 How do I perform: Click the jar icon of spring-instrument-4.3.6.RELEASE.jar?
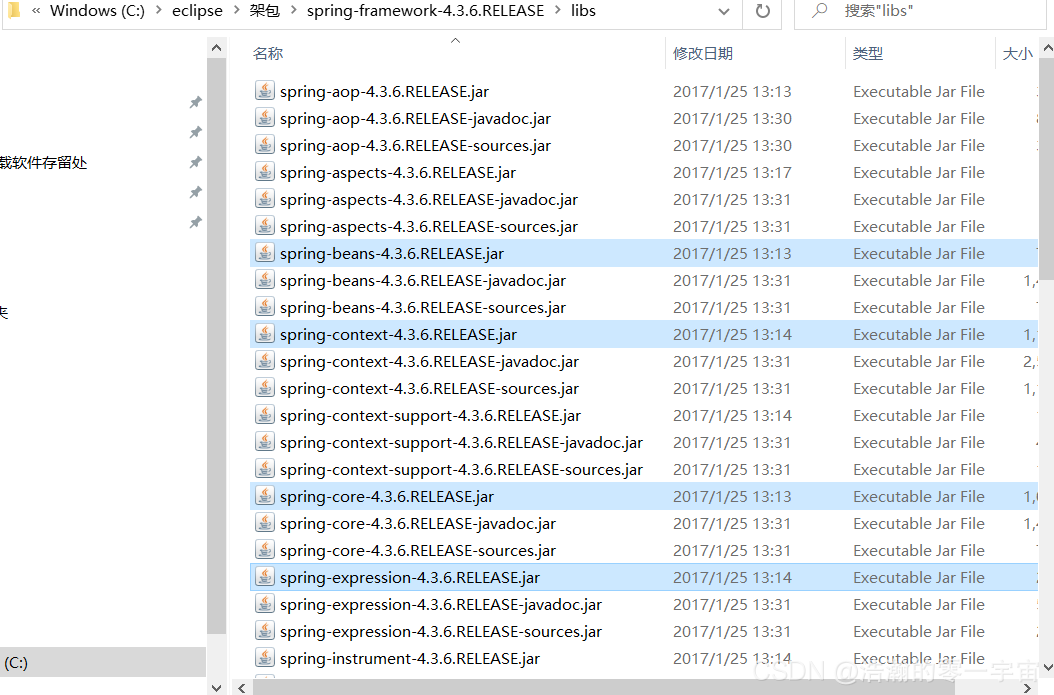[265, 658]
